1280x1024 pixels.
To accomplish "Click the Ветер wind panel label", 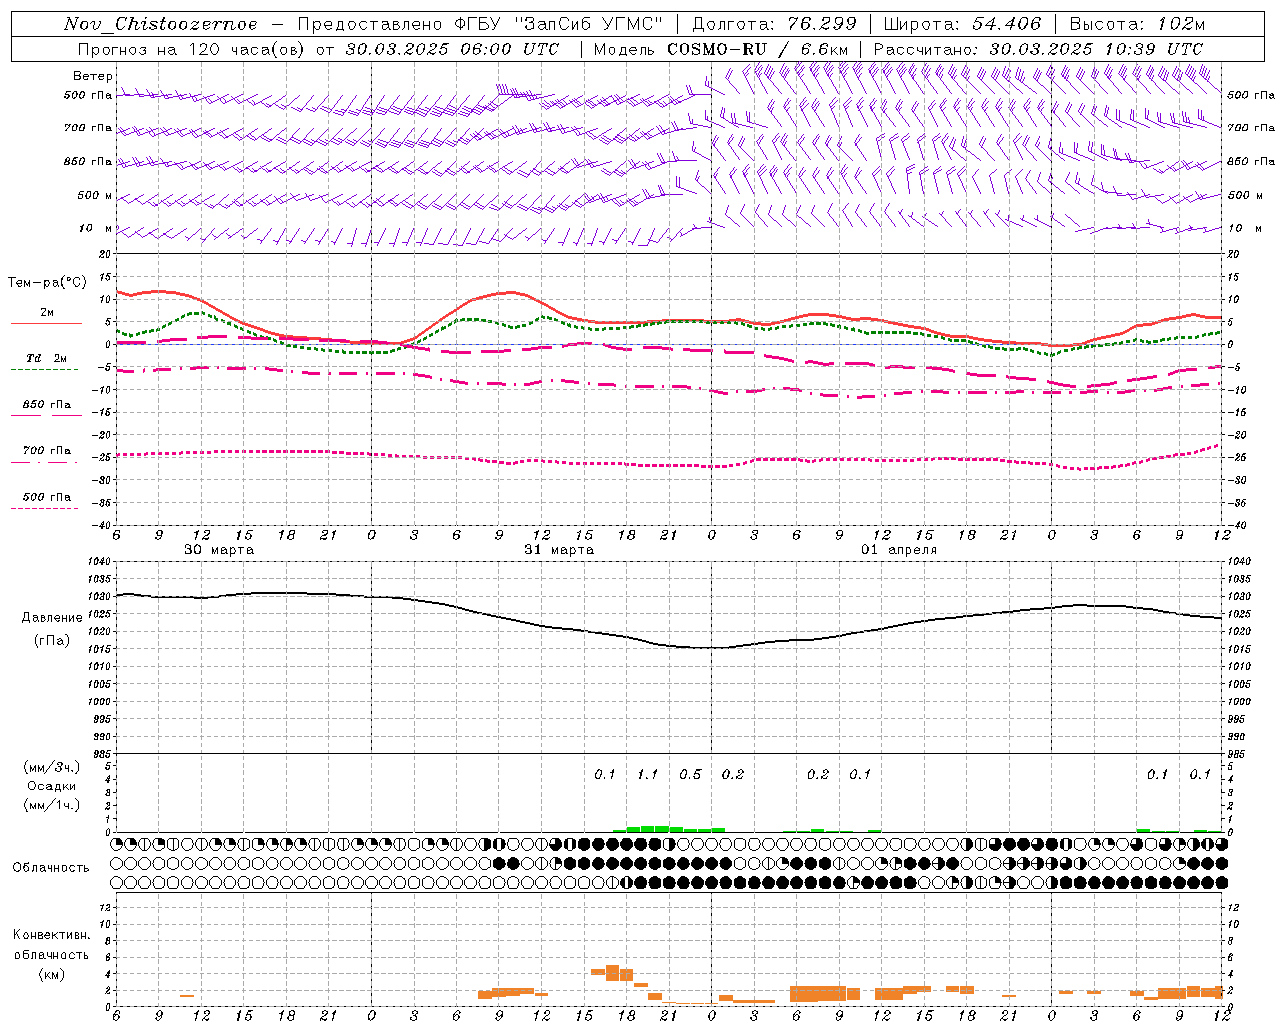I will [93, 76].
